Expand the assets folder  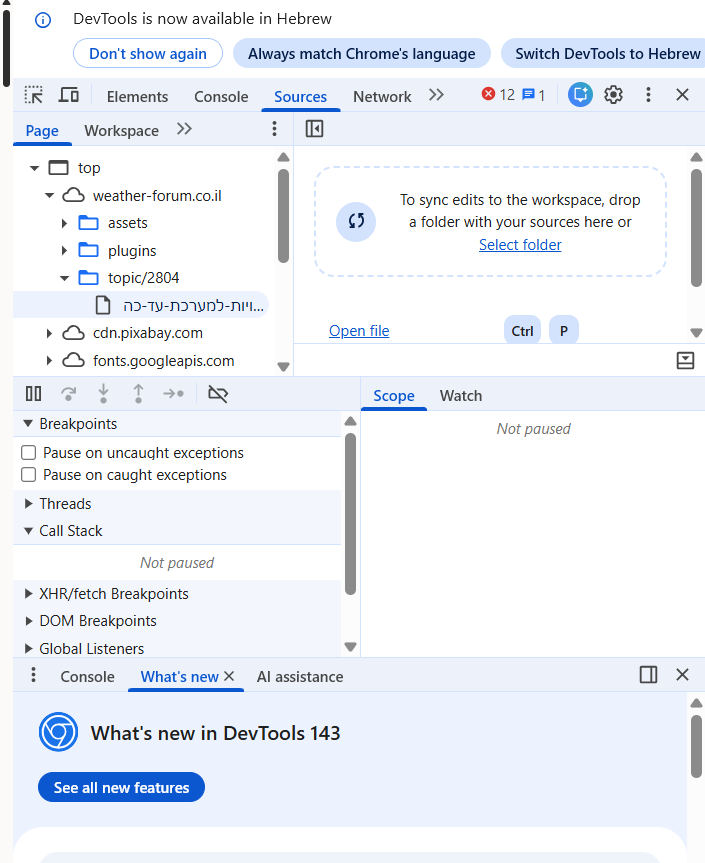(64, 223)
